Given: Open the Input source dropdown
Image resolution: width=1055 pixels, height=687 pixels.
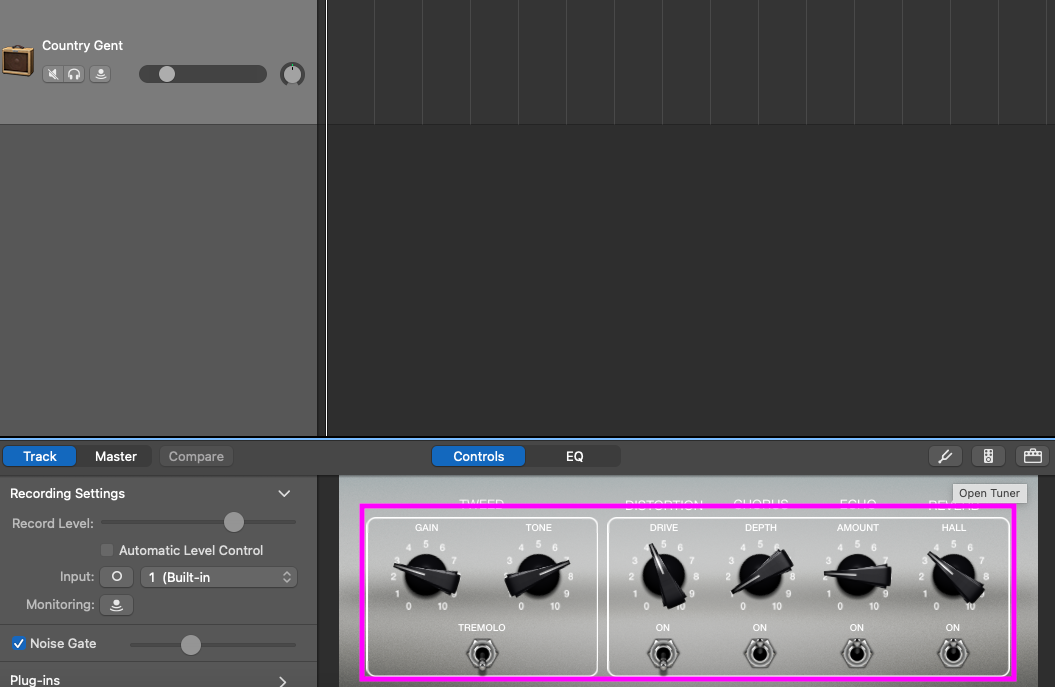Looking at the screenshot, I should click(x=219, y=577).
